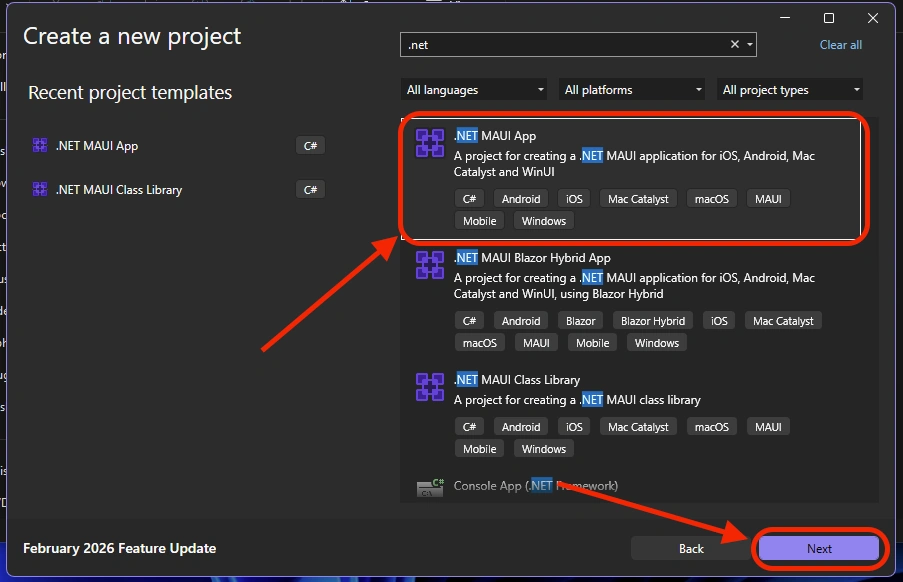Click the Windows tag under .NET MAUI App
The height and width of the screenshot is (582, 903).
point(544,221)
